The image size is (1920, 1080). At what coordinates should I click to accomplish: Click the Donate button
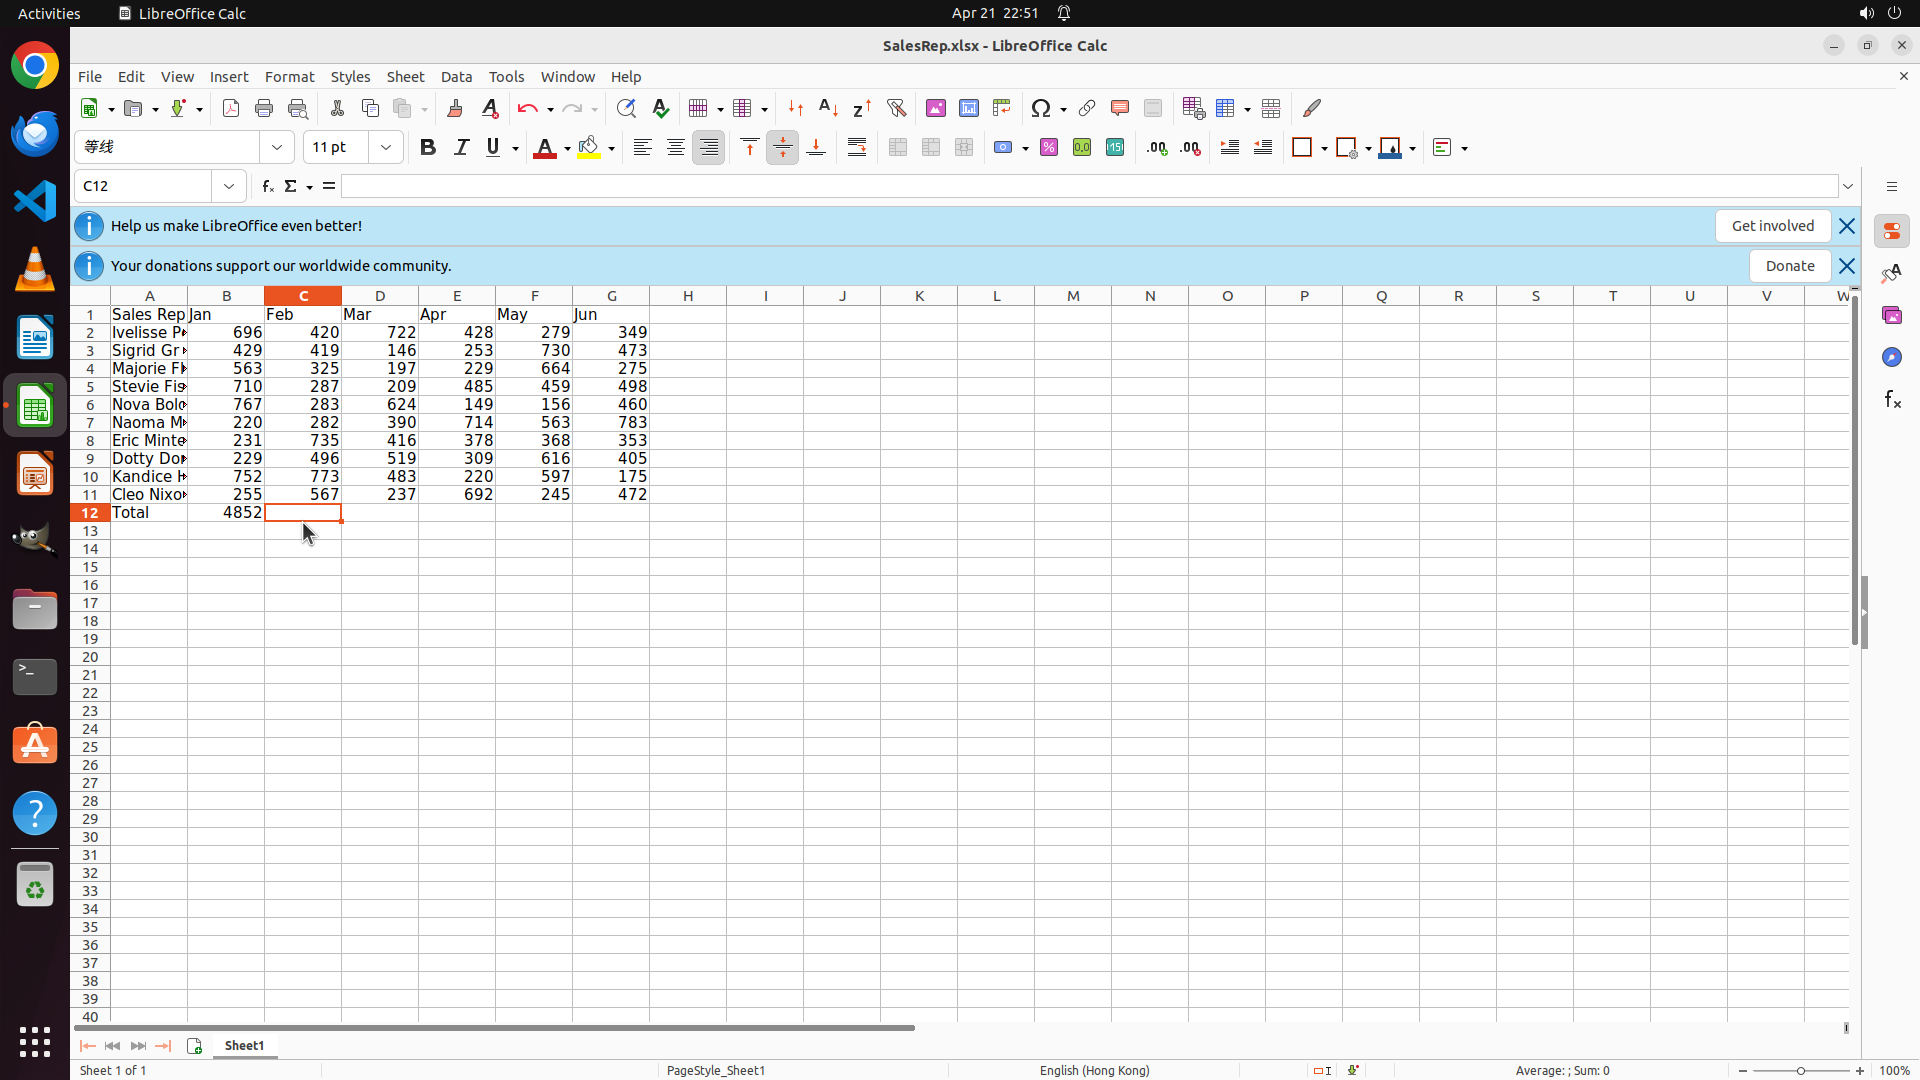pyautogui.click(x=1789, y=266)
